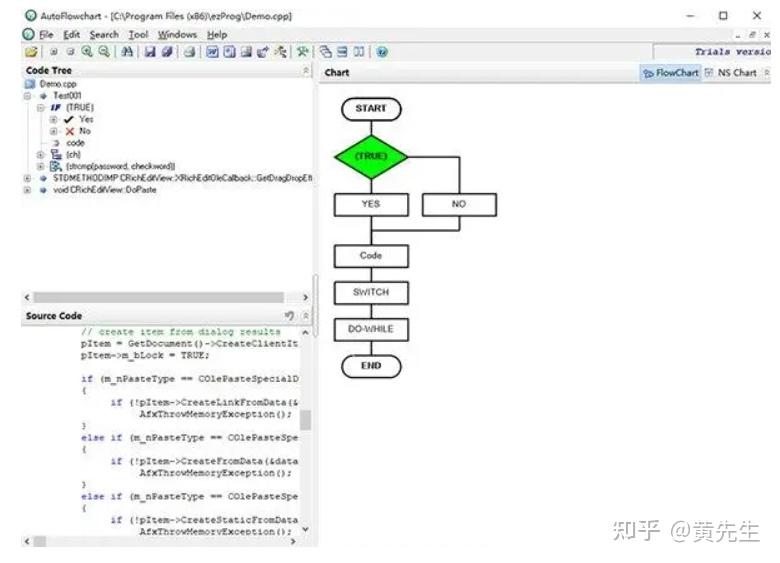Click the IF statement icon beside {TRUE}
This screenshot has width=780, height=563.
point(56,107)
